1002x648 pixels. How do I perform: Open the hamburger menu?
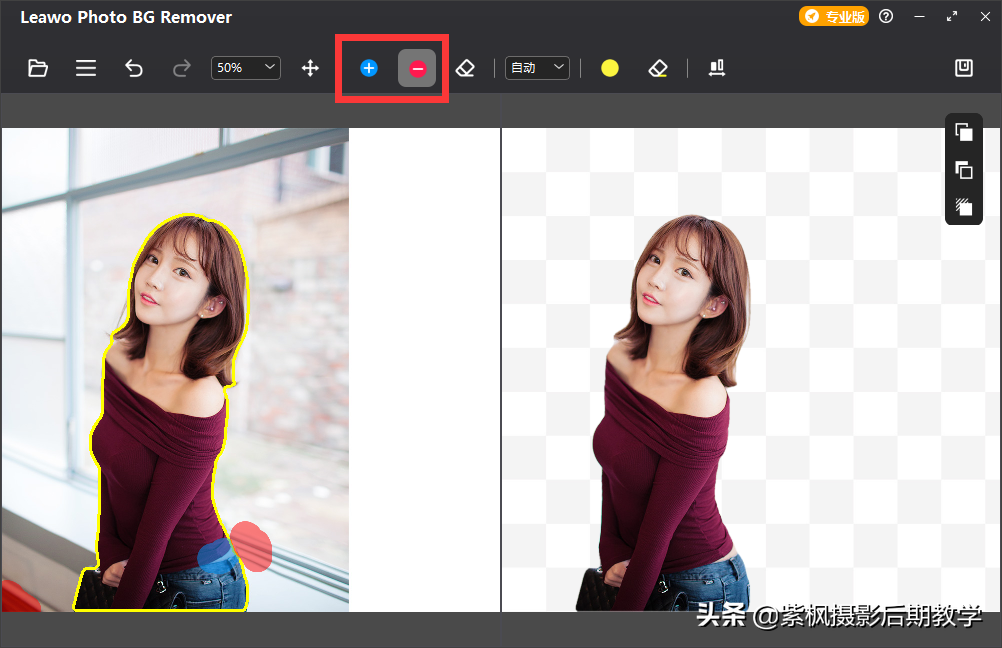tap(86, 68)
